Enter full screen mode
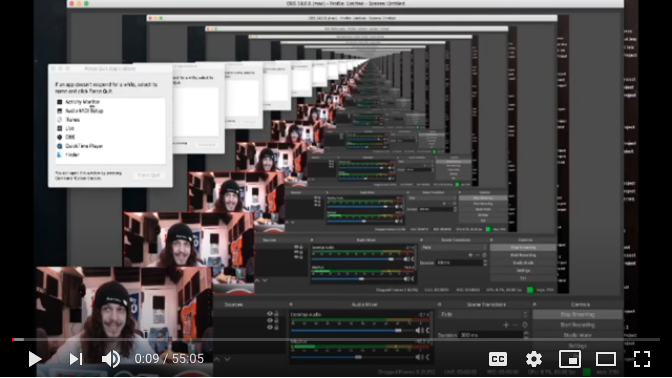The height and width of the screenshot is (378, 672). [x=642, y=359]
